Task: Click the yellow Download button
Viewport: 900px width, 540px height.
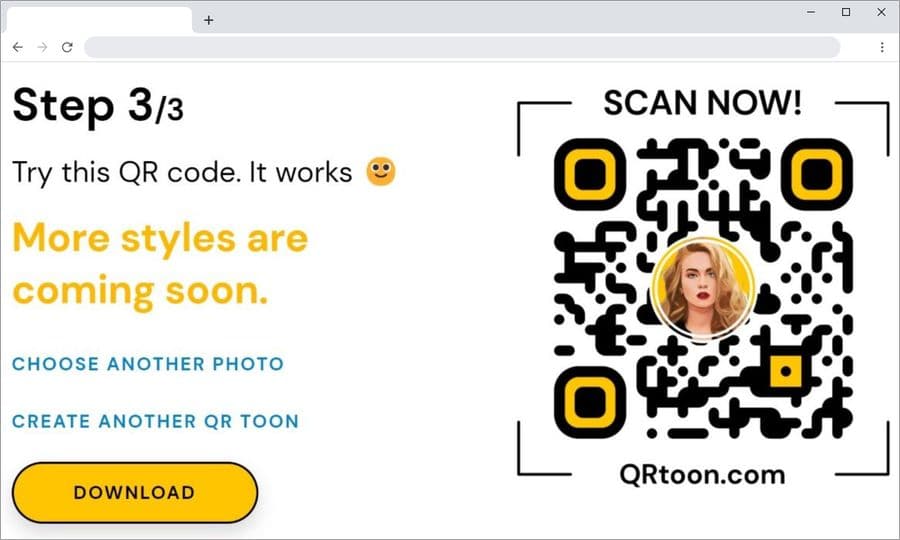Action: click(x=135, y=492)
